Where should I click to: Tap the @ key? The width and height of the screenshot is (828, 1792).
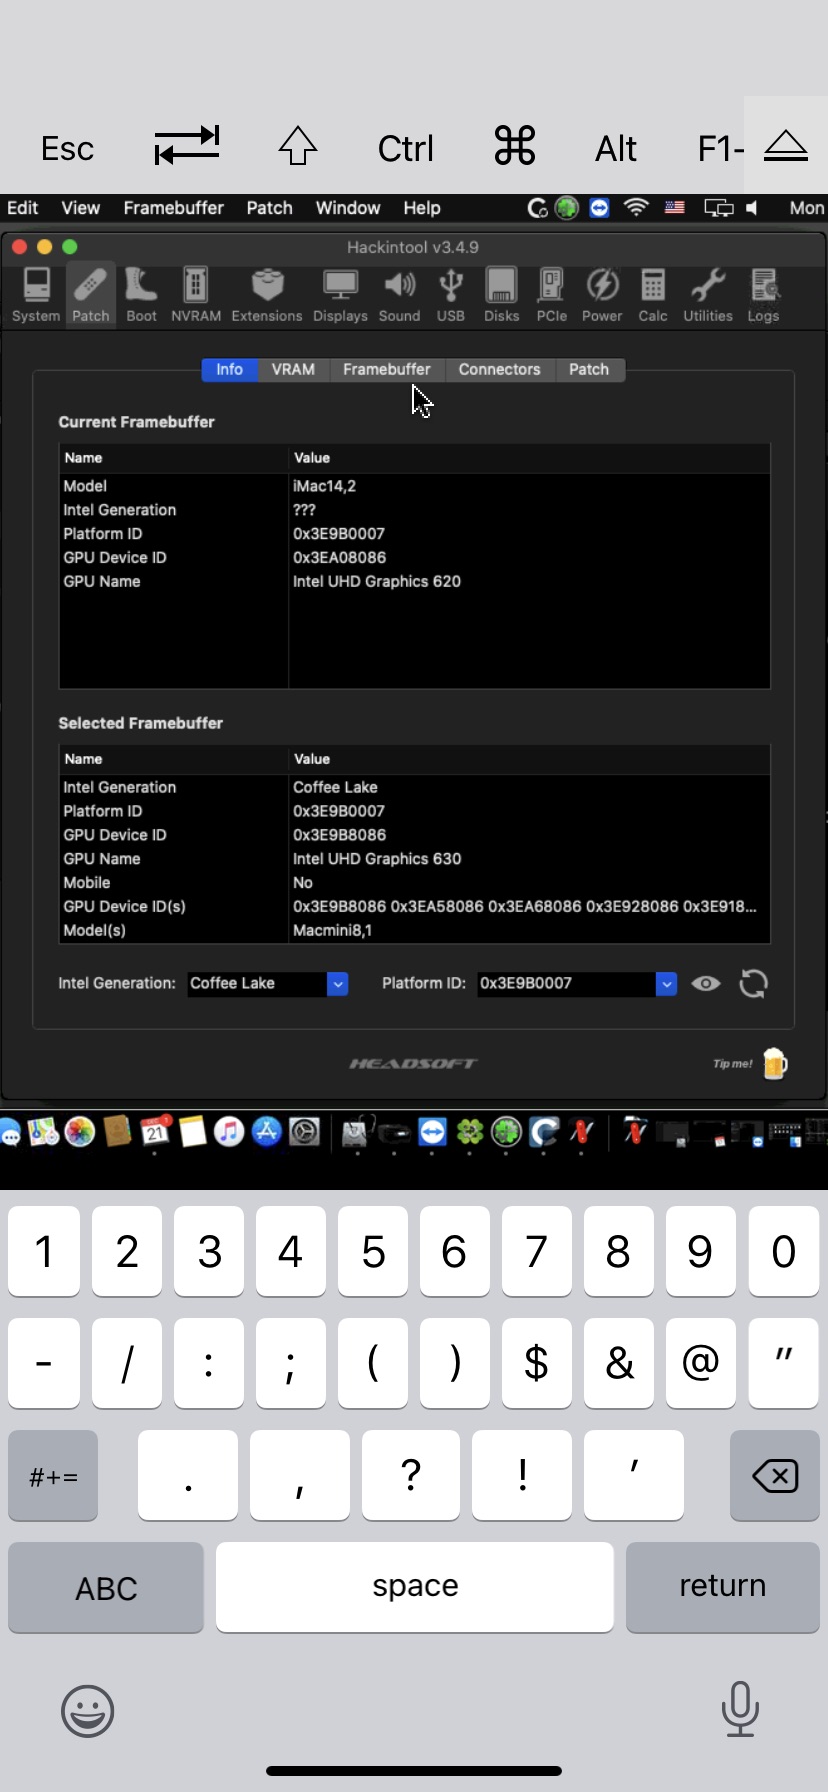[701, 1363]
